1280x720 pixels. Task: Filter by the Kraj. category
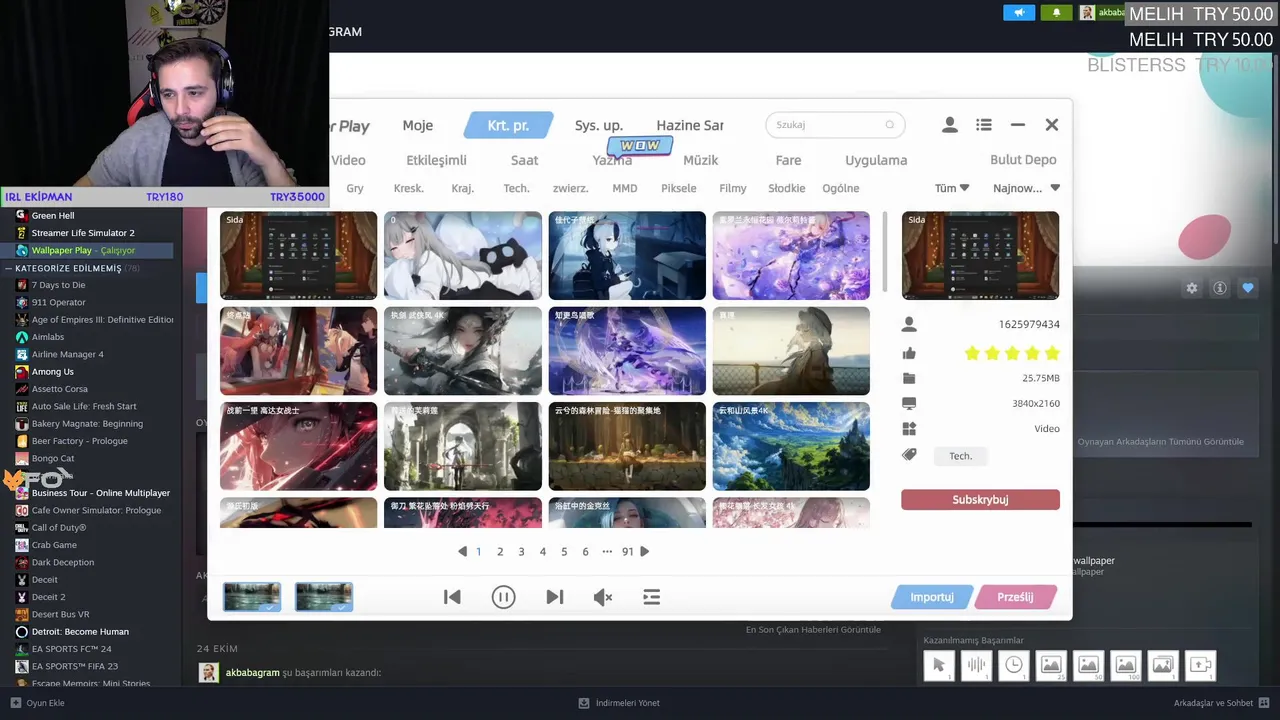pos(463,188)
